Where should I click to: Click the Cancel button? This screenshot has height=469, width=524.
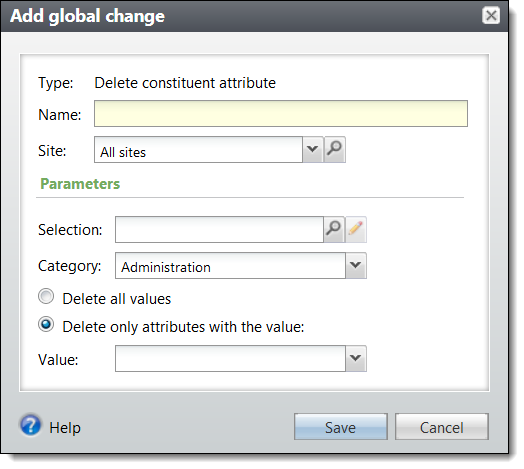click(442, 427)
